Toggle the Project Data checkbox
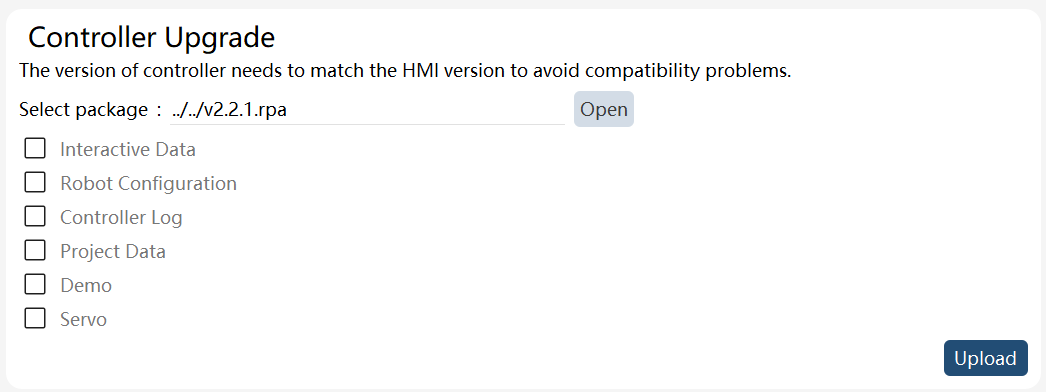Screen dimensions: 1046x392 (x=35, y=250)
